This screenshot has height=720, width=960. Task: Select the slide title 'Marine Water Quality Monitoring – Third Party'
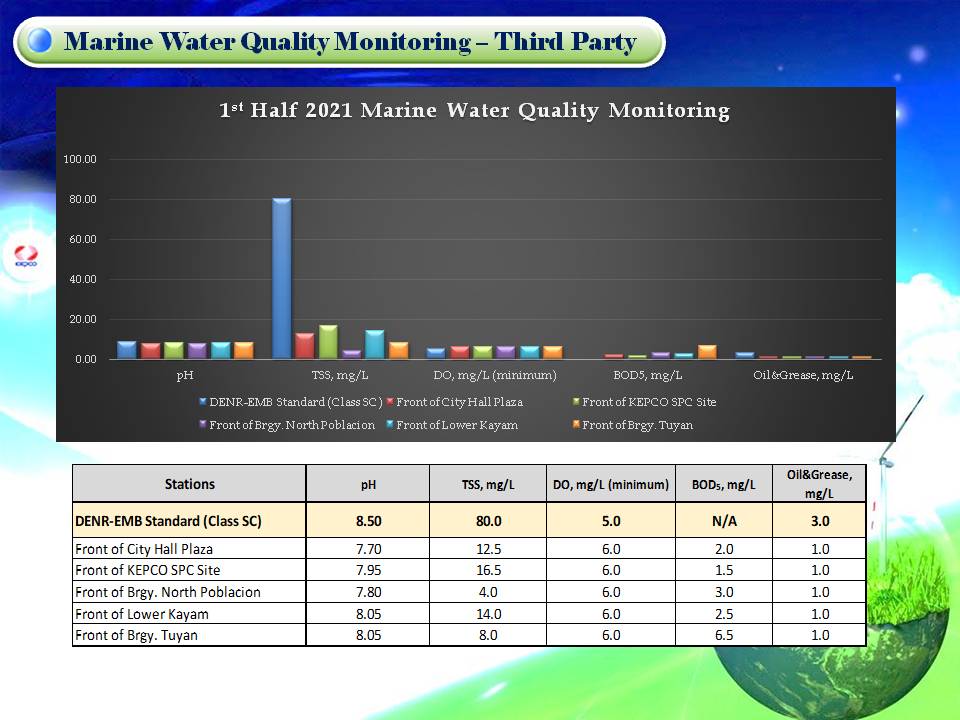point(350,42)
